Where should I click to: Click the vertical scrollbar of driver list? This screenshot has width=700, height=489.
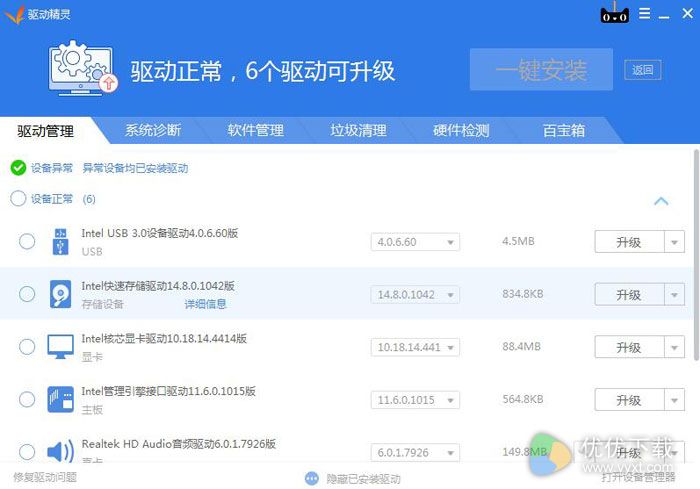(x=696, y=255)
